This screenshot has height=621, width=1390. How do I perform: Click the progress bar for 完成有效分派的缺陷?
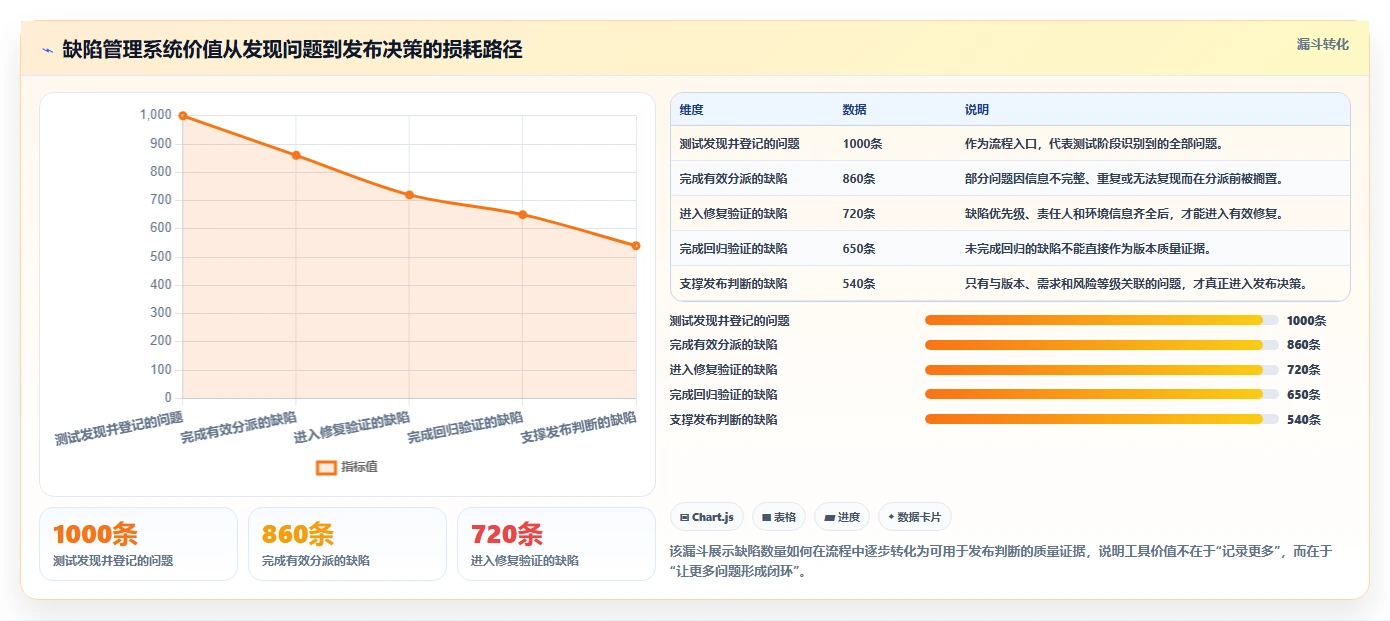point(1102,345)
